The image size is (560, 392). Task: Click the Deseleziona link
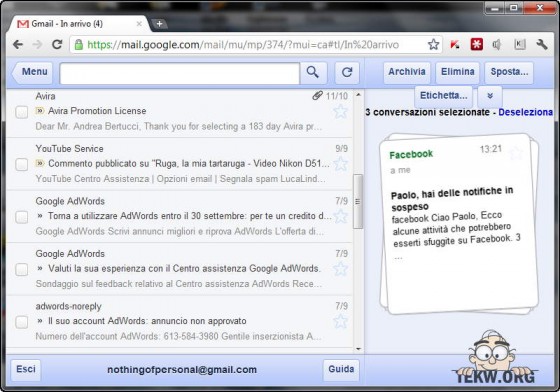point(525,112)
